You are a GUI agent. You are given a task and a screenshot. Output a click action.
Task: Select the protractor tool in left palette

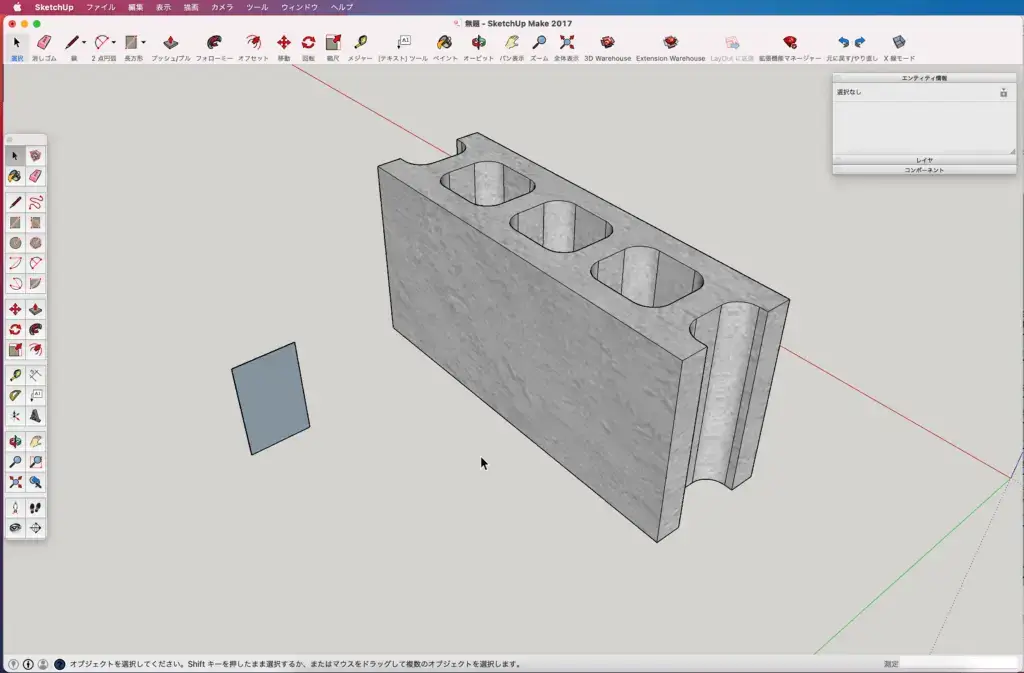pyautogui.click(x=15, y=395)
